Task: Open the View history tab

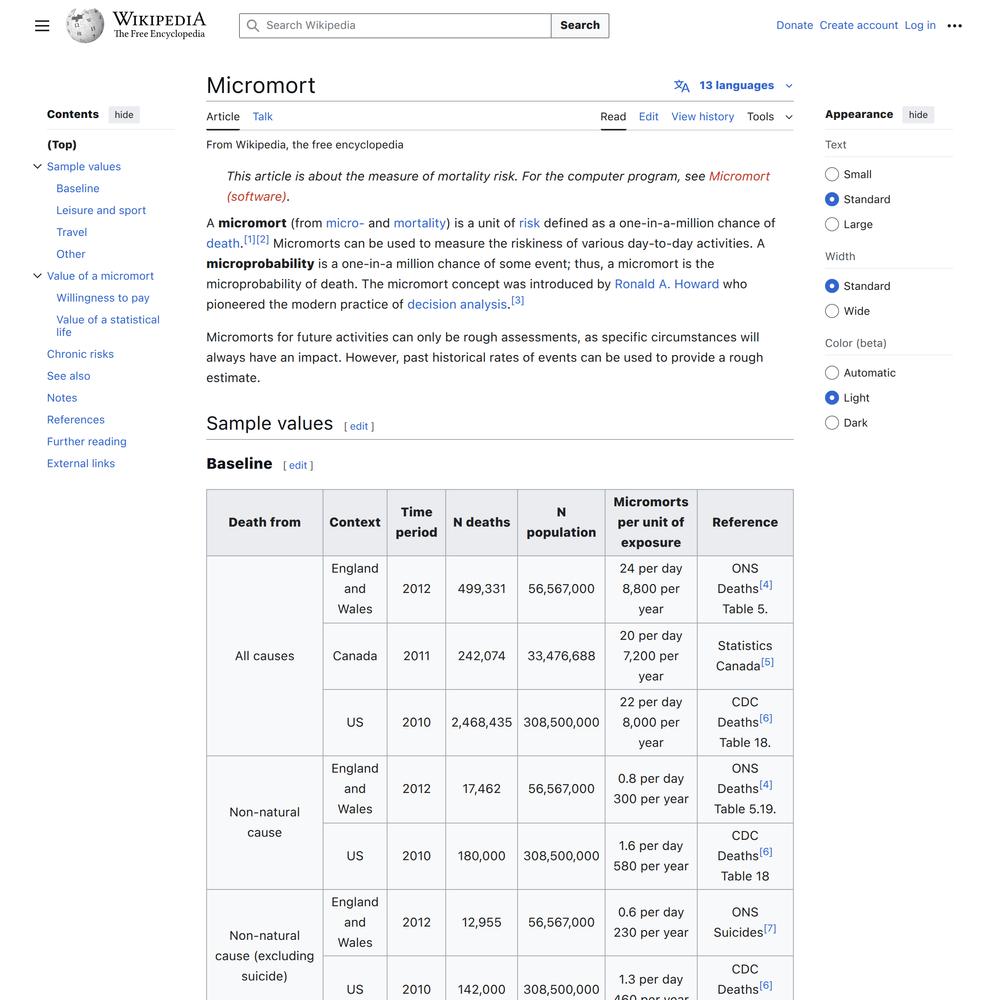Action: (703, 117)
